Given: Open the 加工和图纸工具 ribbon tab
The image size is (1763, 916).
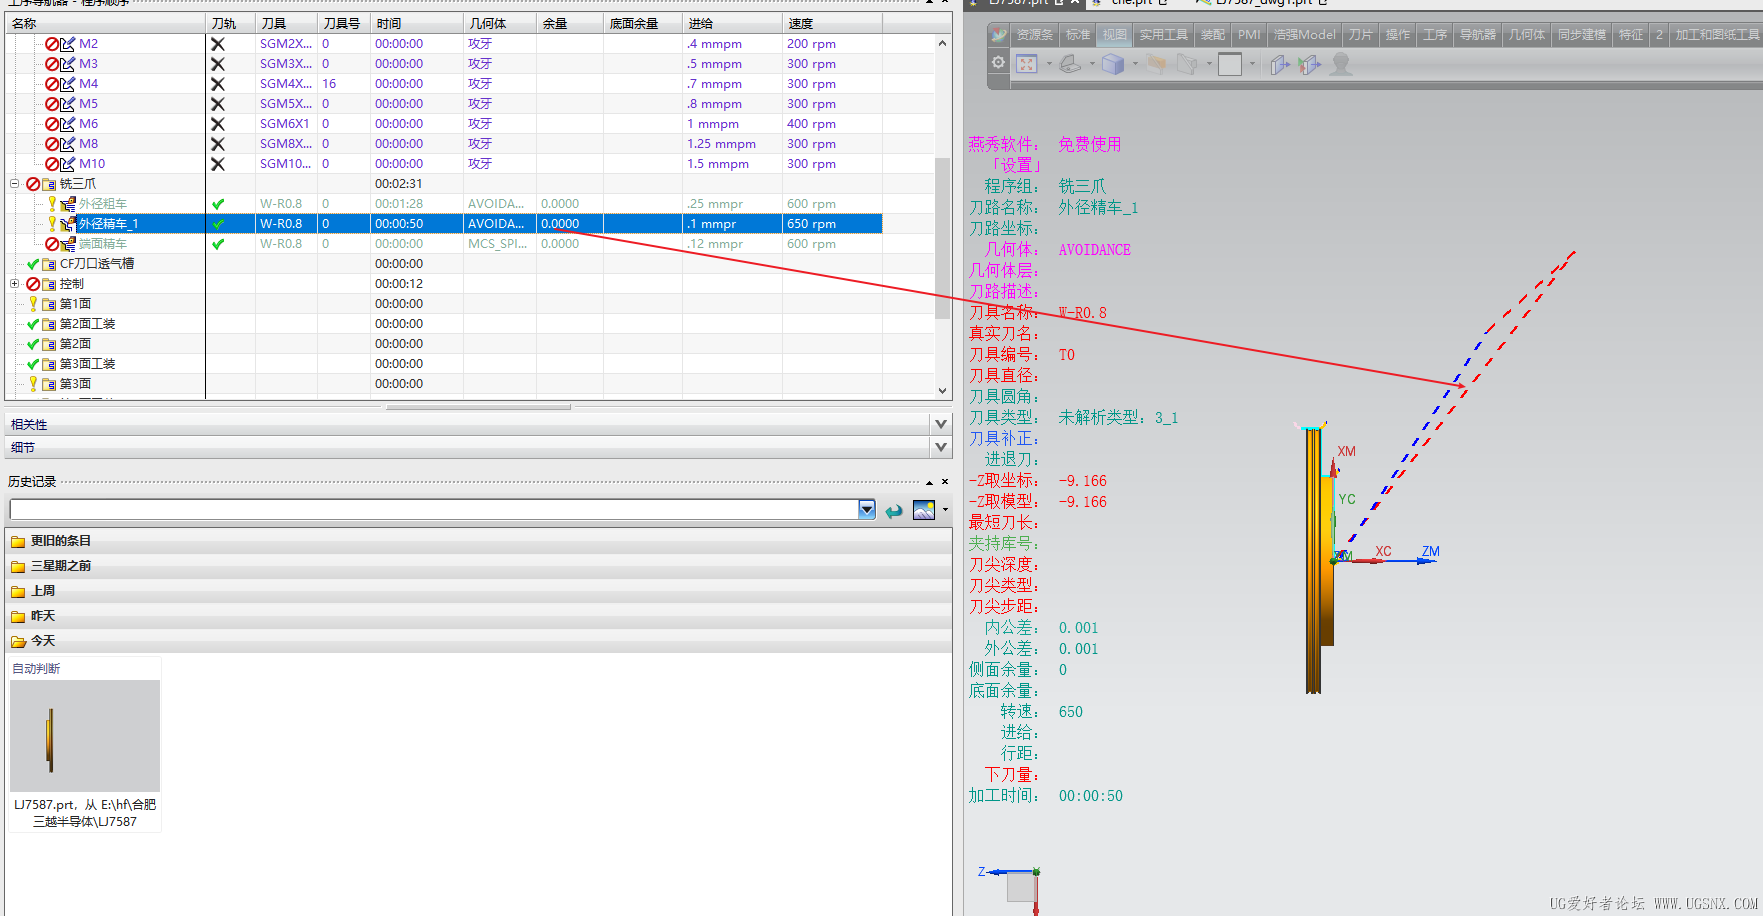Looking at the screenshot, I should (1717, 34).
